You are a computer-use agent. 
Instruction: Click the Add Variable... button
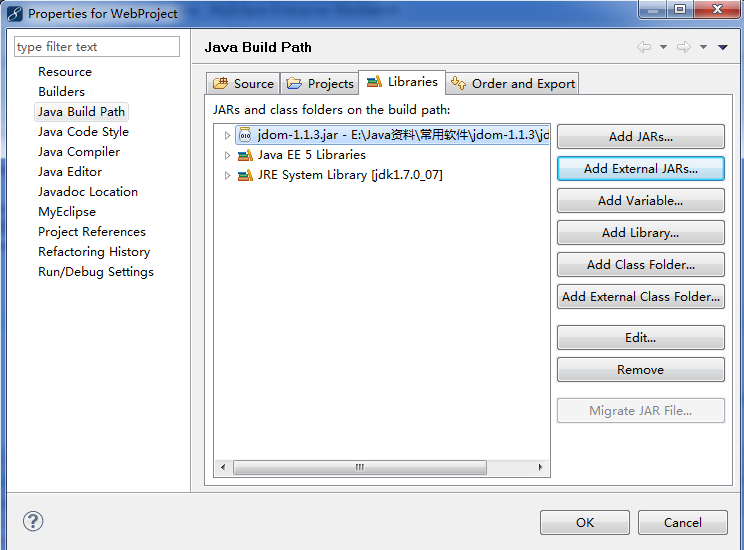point(641,201)
